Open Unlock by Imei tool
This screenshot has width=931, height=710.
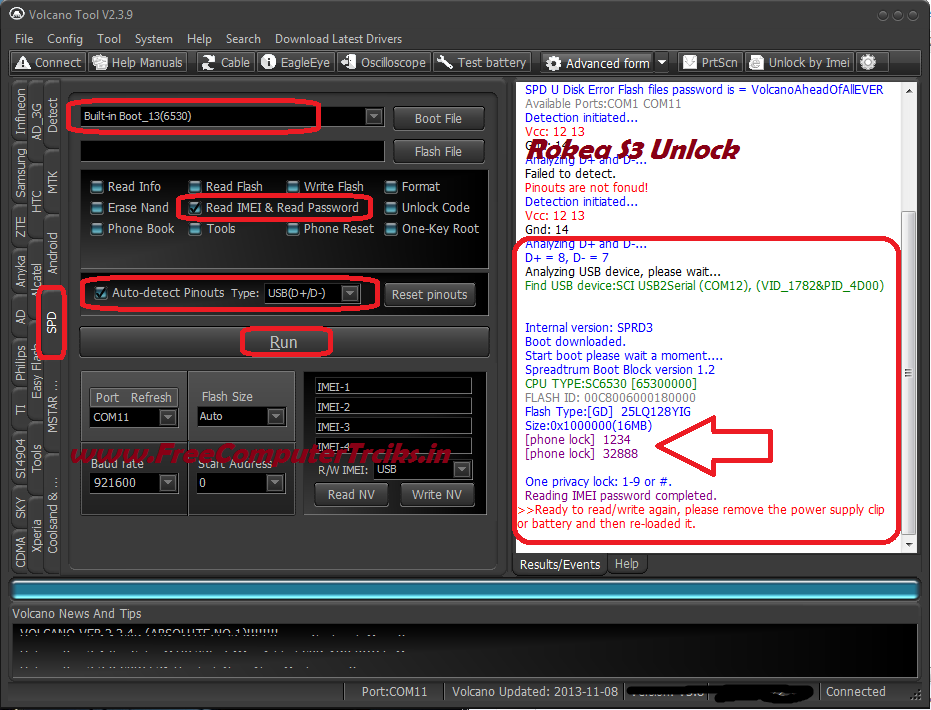click(800, 62)
